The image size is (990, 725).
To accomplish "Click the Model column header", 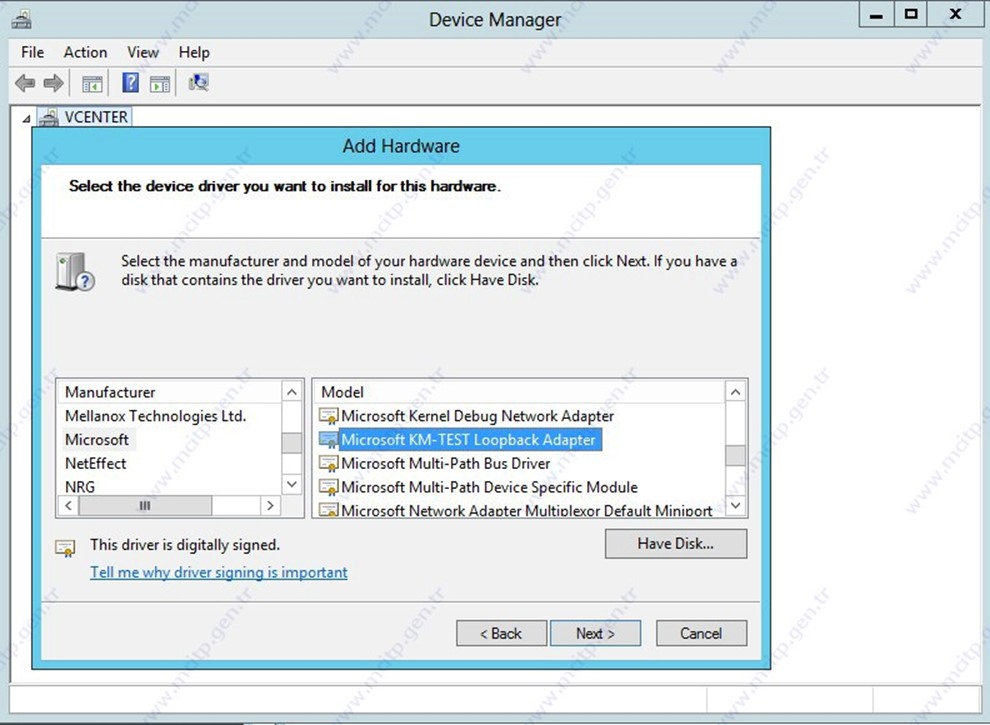I will pyautogui.click(x=520, y=392).
